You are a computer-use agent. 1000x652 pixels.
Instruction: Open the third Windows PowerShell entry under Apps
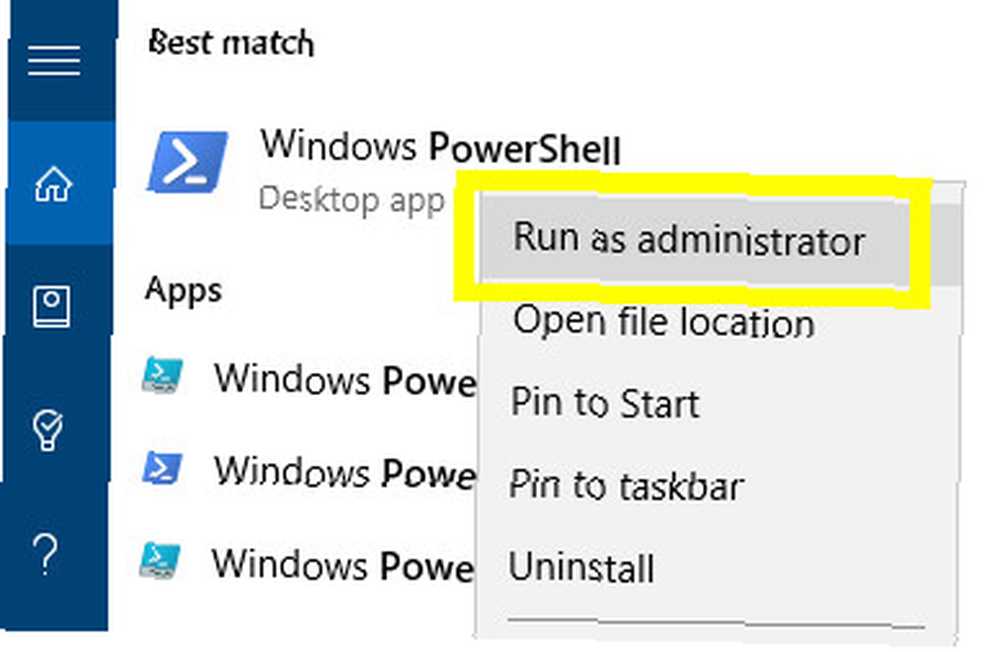click(x=343, y=565)
